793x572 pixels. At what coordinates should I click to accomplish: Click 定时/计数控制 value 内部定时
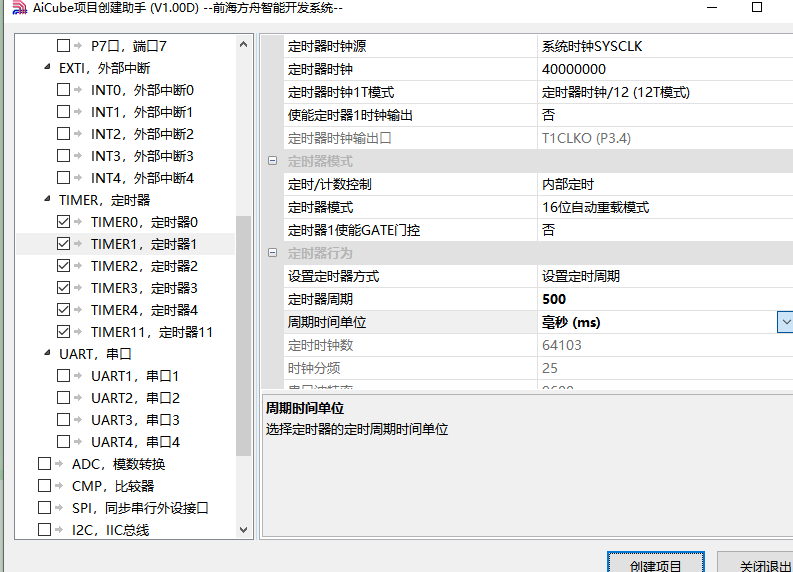point(665,185)
